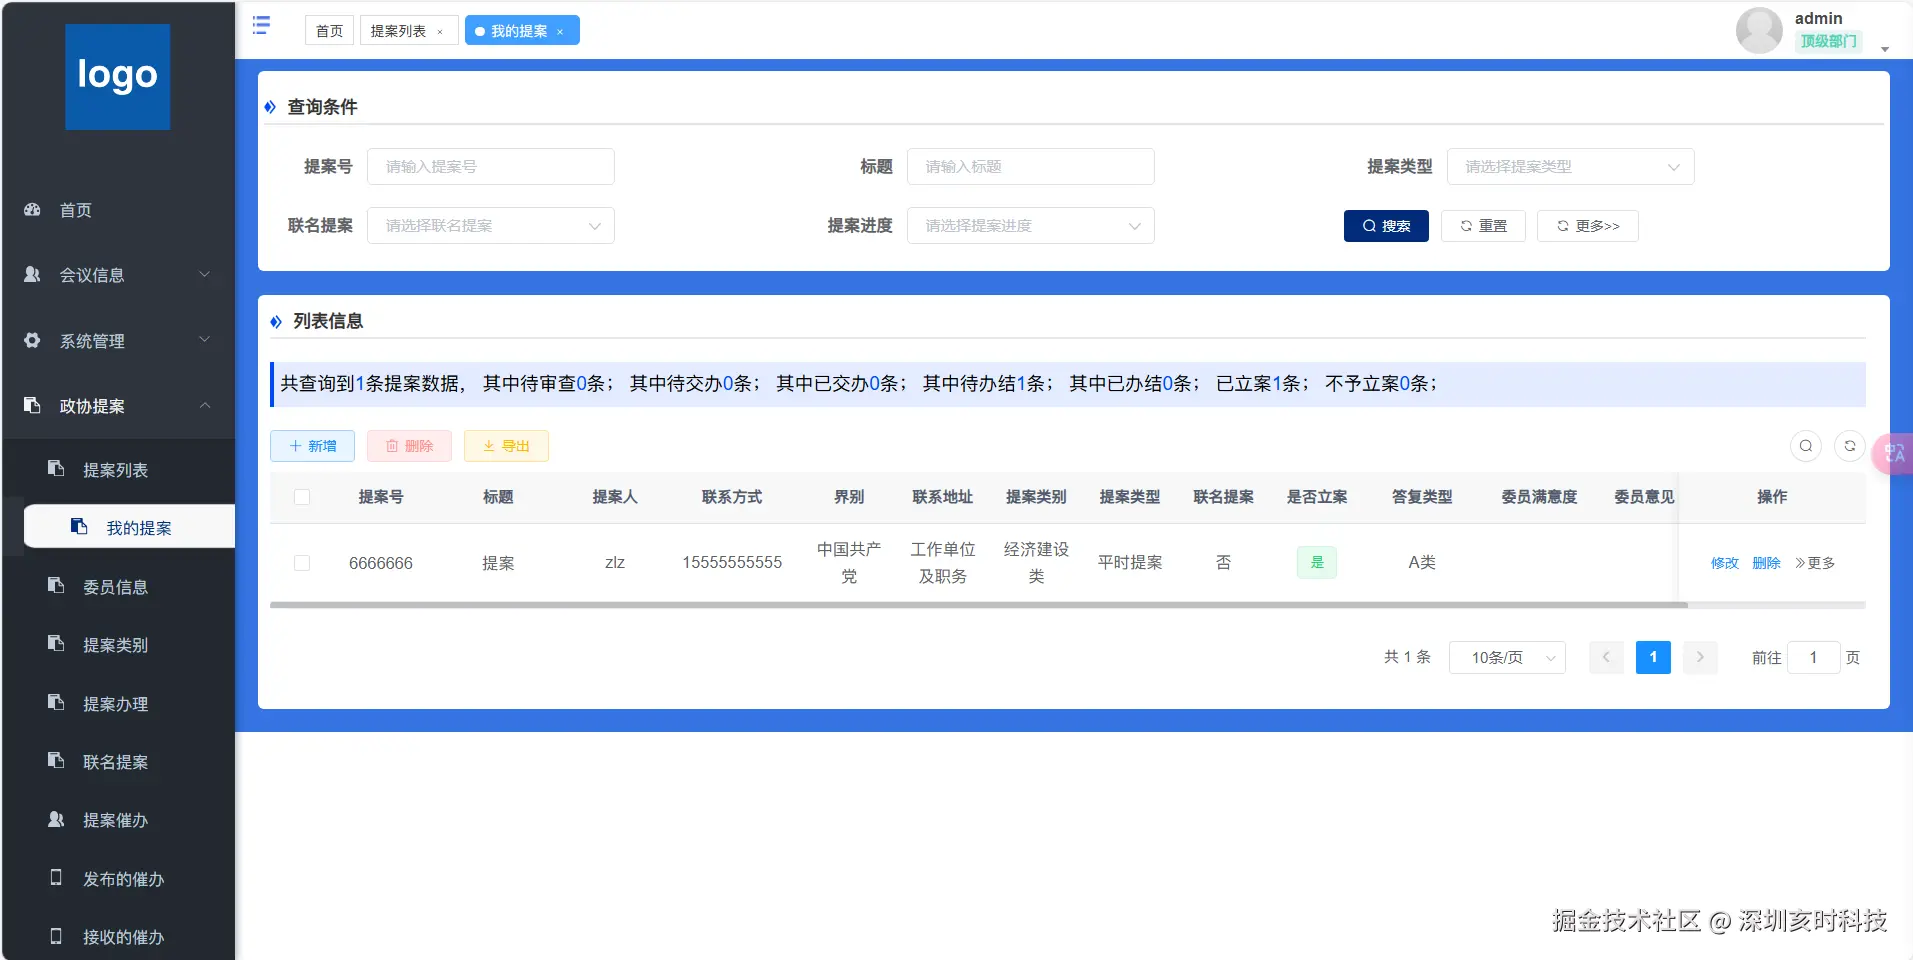Click the 首页 dashboard icon in sidebar

click(32, 210)
